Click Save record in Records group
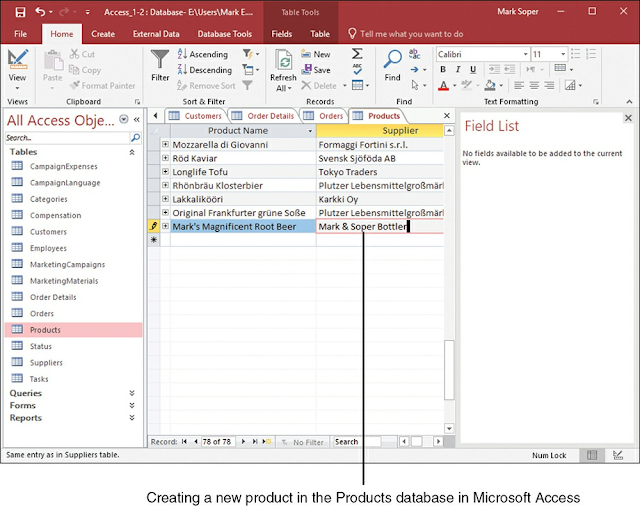Image resolution: width=640 pixels, height=506 pixels. point(316,70)
